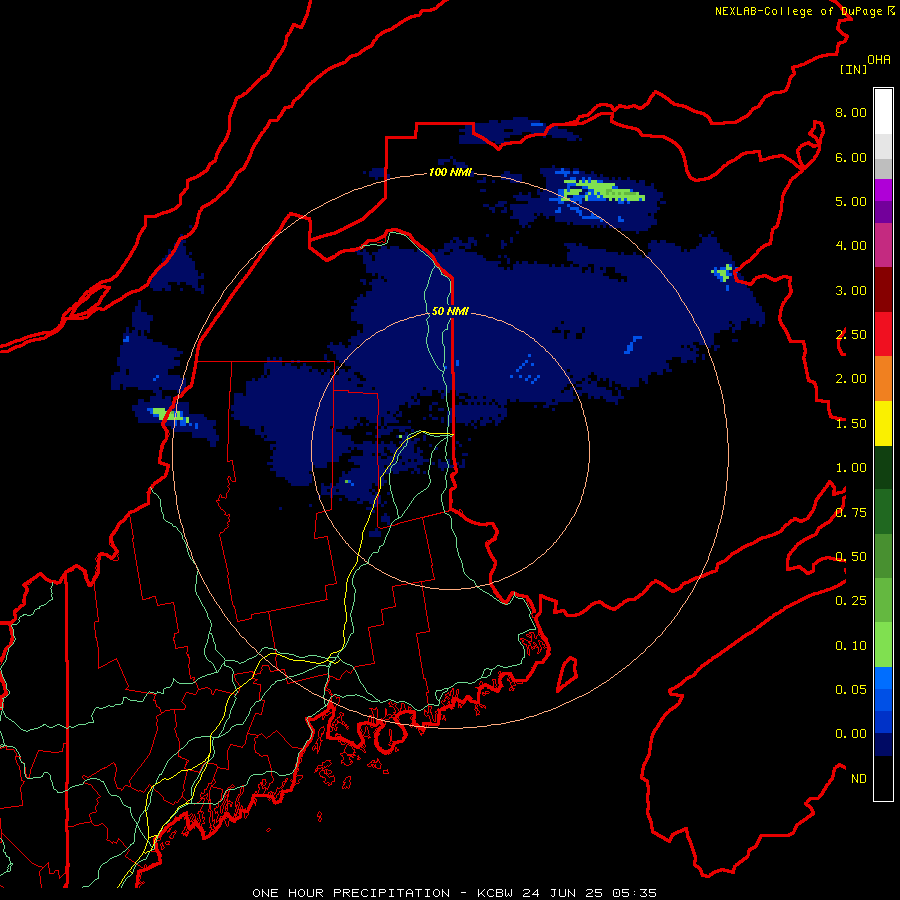Click the small green cell near the northeastern coast
This screenshot has width=900, height=900.
coord(723,271)
